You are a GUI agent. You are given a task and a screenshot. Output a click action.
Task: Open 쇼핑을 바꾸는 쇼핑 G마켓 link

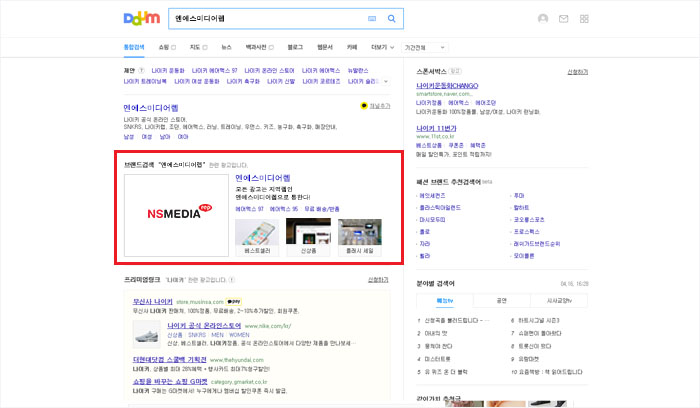pyautogui.click(x=170, y=382)
